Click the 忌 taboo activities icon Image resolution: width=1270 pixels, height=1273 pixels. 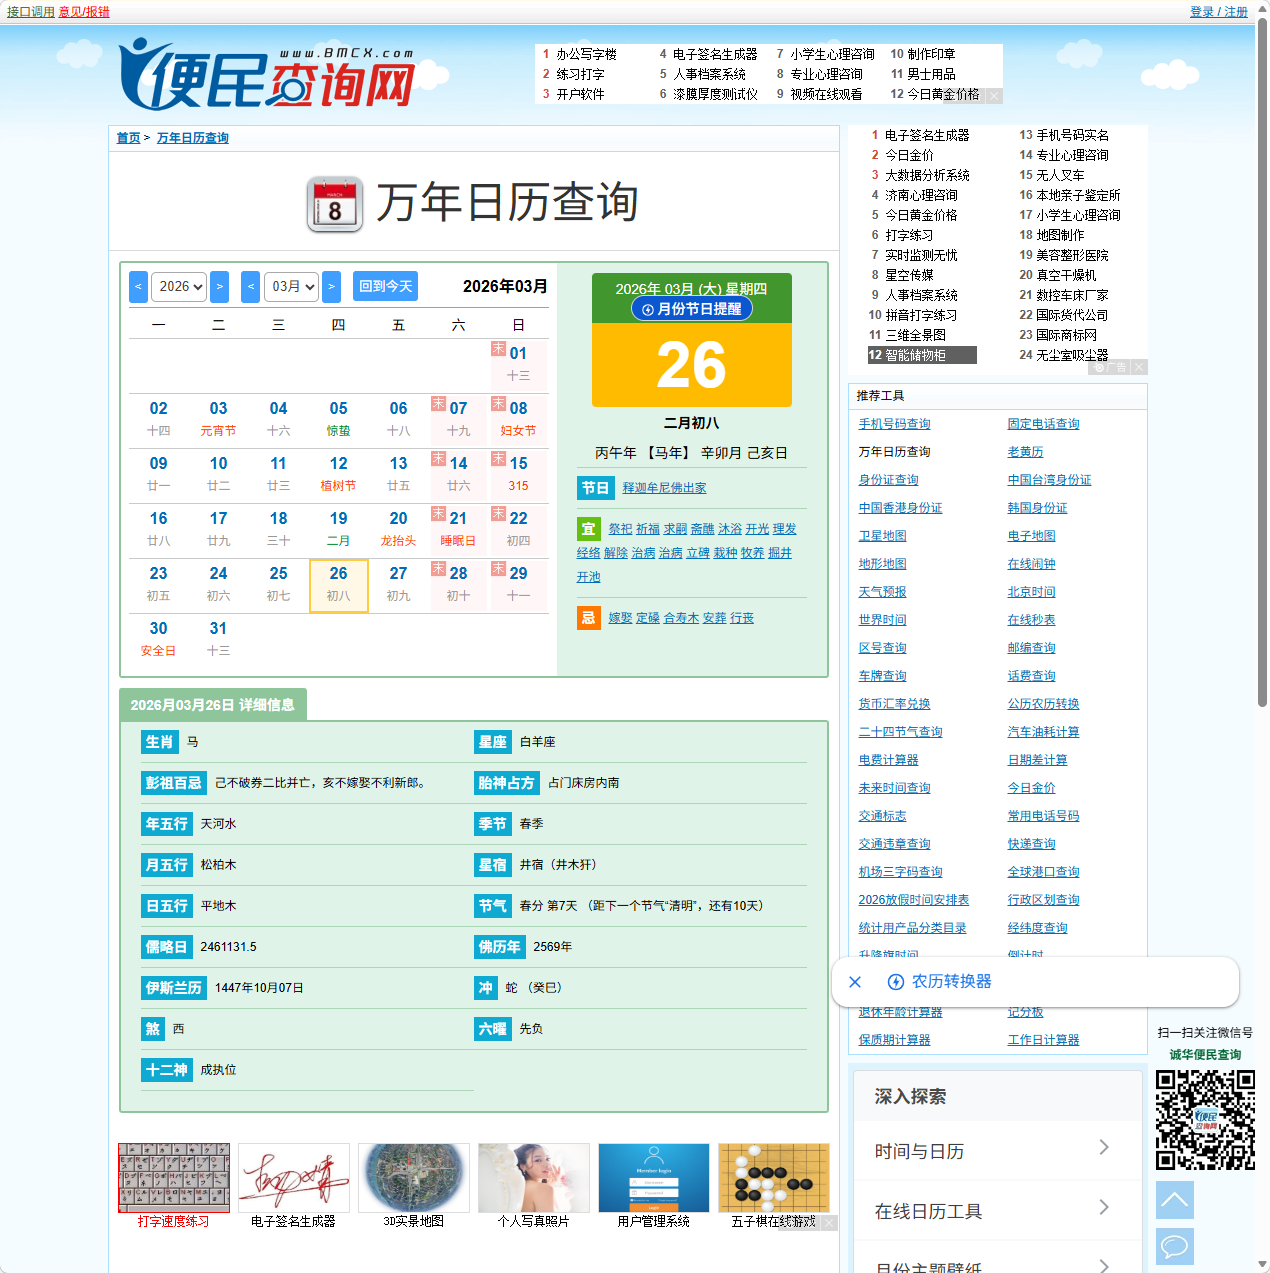(588, 618)
